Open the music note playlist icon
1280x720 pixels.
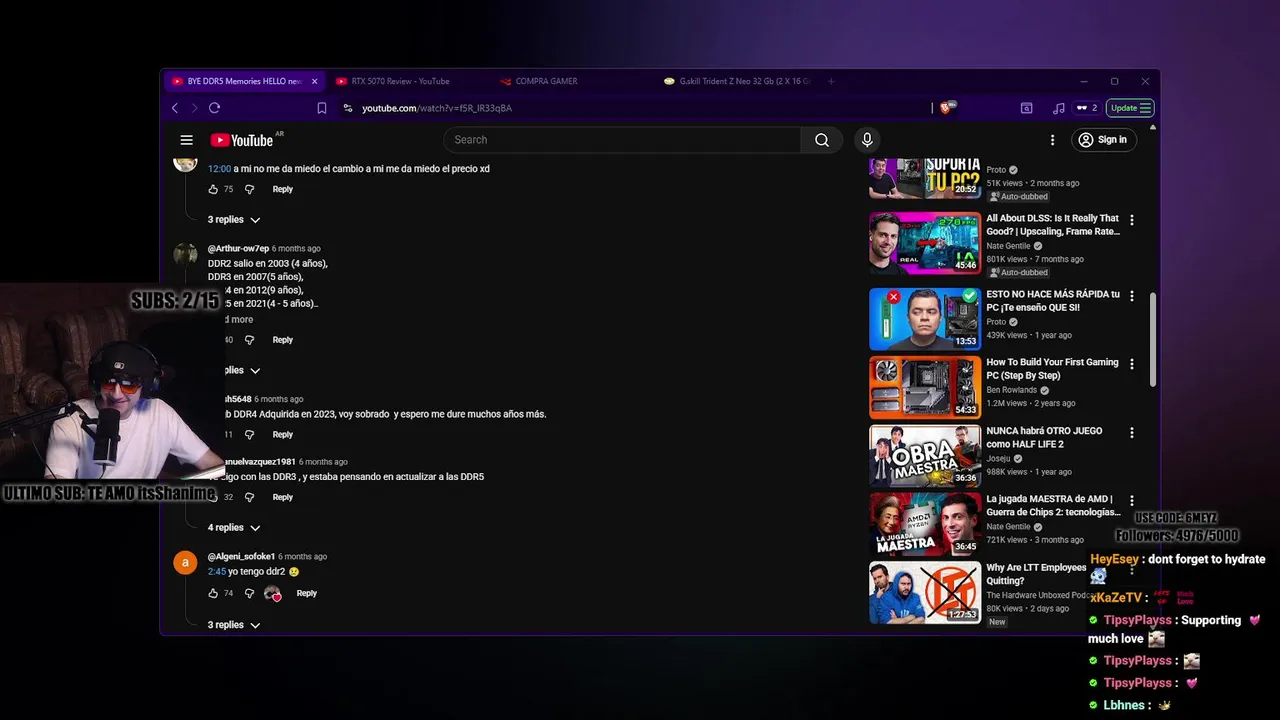coord(1058,108)
